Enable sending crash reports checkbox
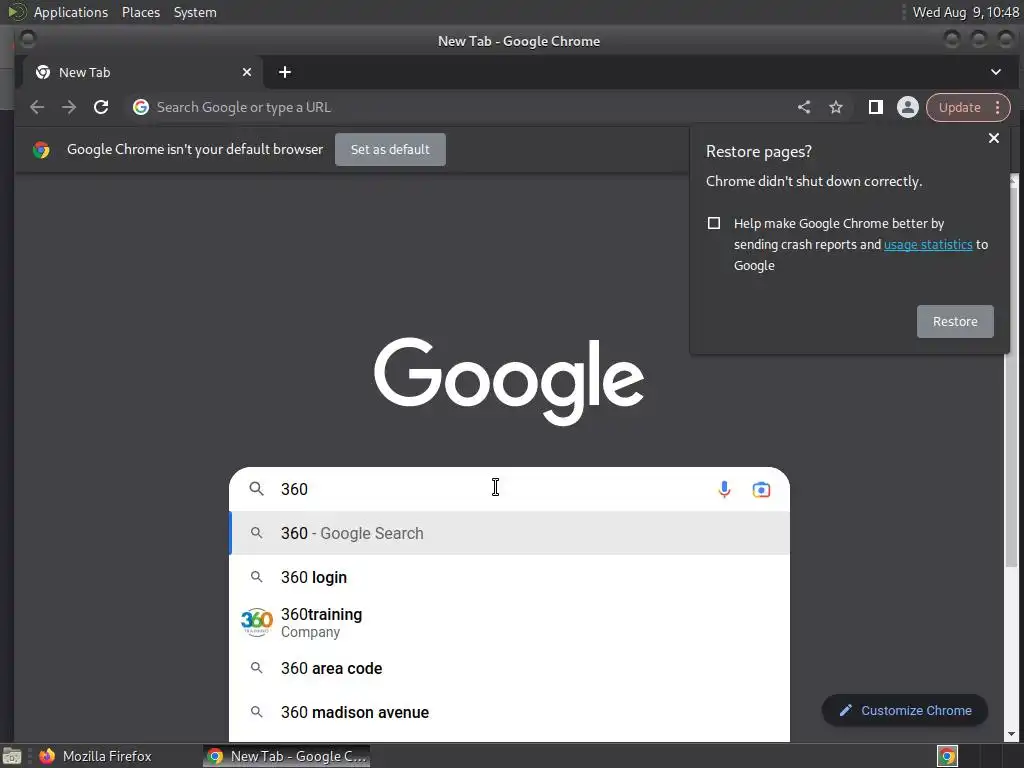Image resolution: width=1024 pixels, height=768 pixels. [x=714, y=223]
